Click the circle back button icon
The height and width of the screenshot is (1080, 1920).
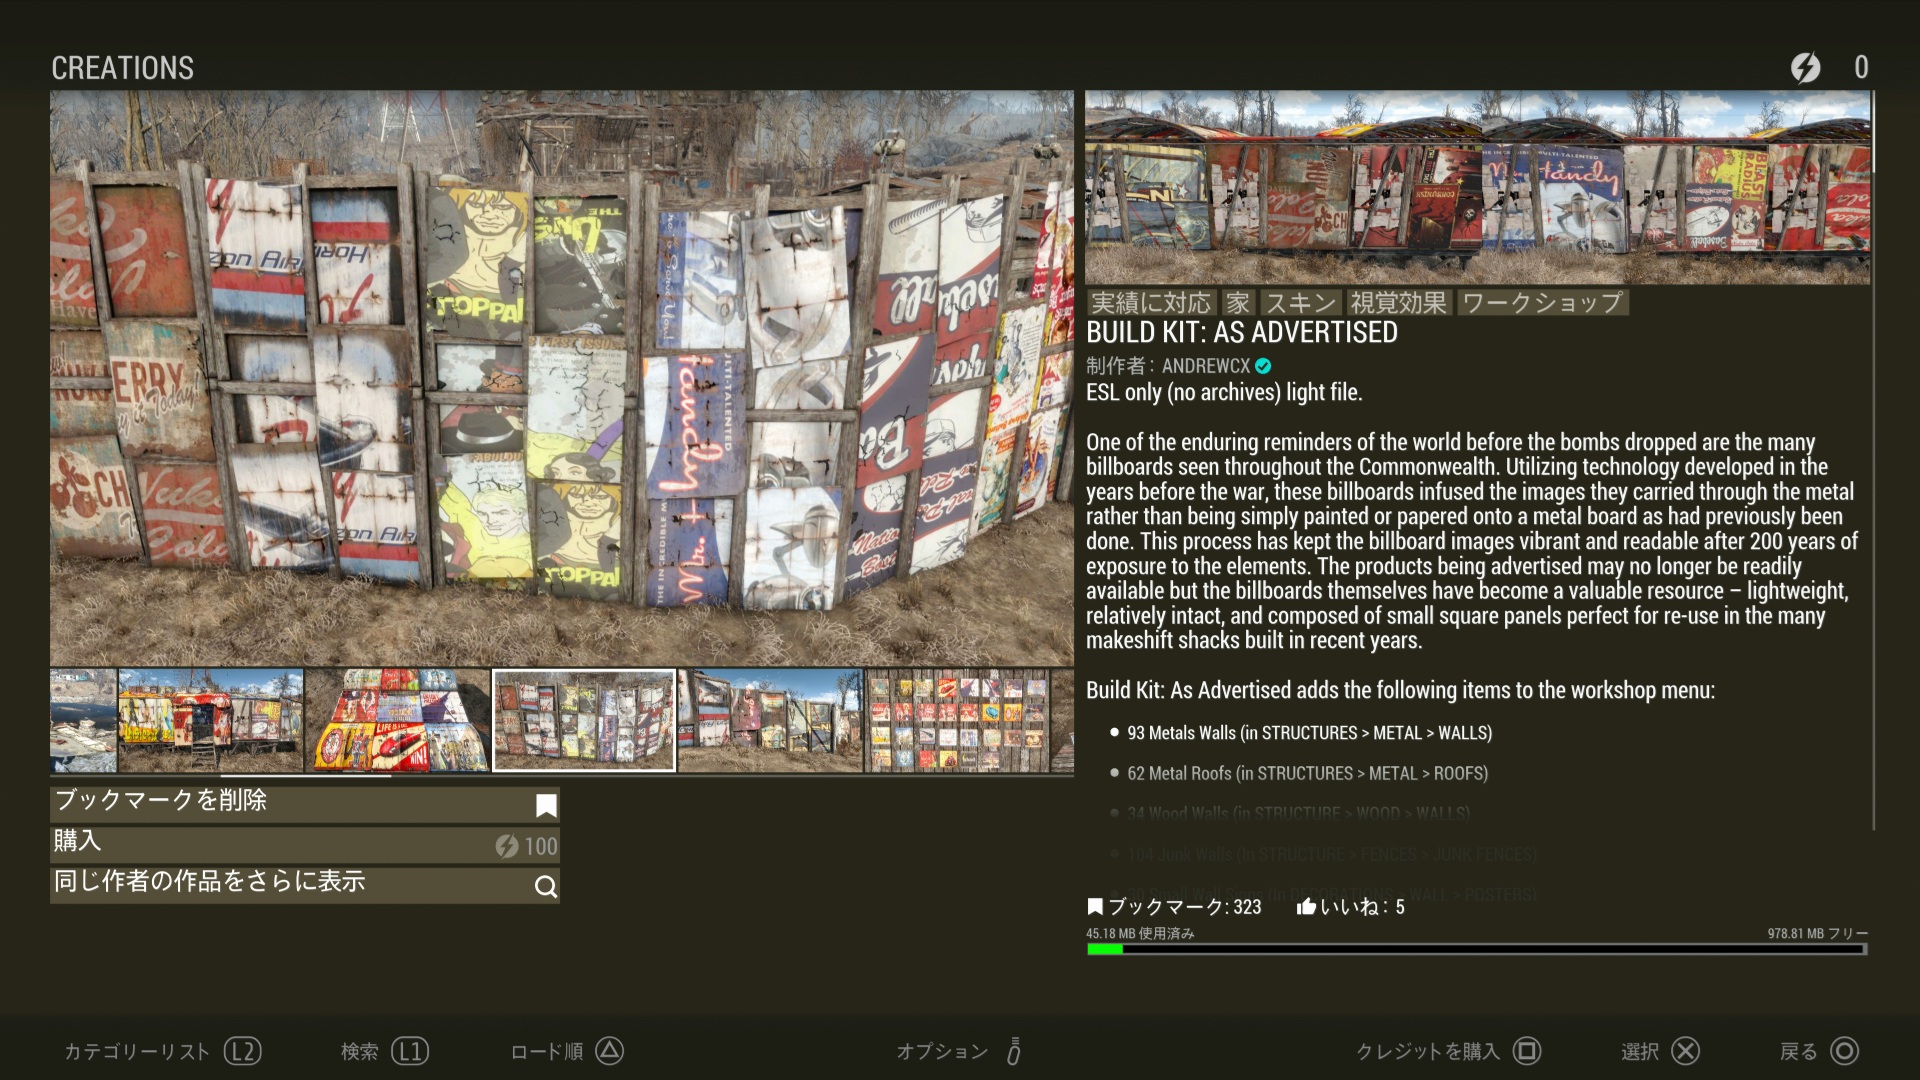coord(1844,1051)
